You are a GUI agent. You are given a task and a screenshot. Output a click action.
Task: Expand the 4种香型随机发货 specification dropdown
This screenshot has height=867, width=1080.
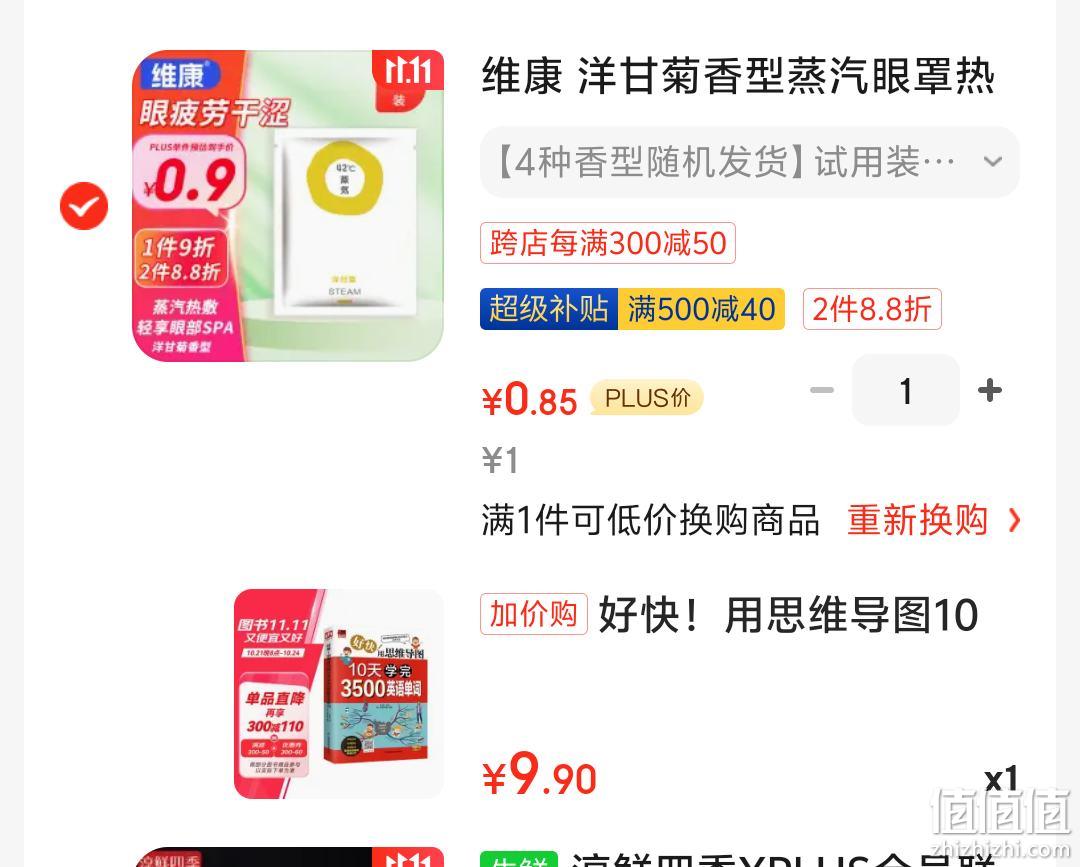click(x=749, y=162)
